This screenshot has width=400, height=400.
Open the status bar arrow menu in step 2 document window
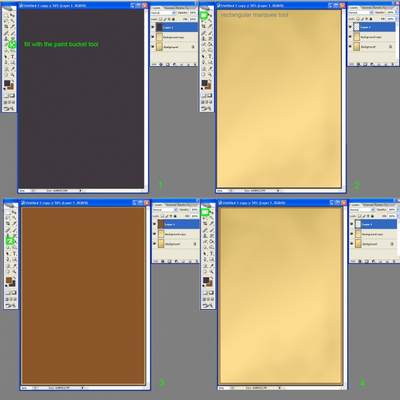coord(278,191)
